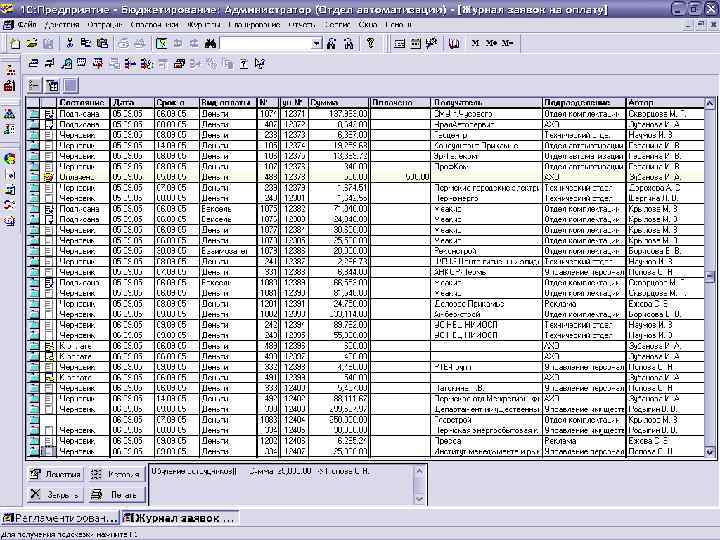Click the New document icon in main toolbar

[15, 44]
